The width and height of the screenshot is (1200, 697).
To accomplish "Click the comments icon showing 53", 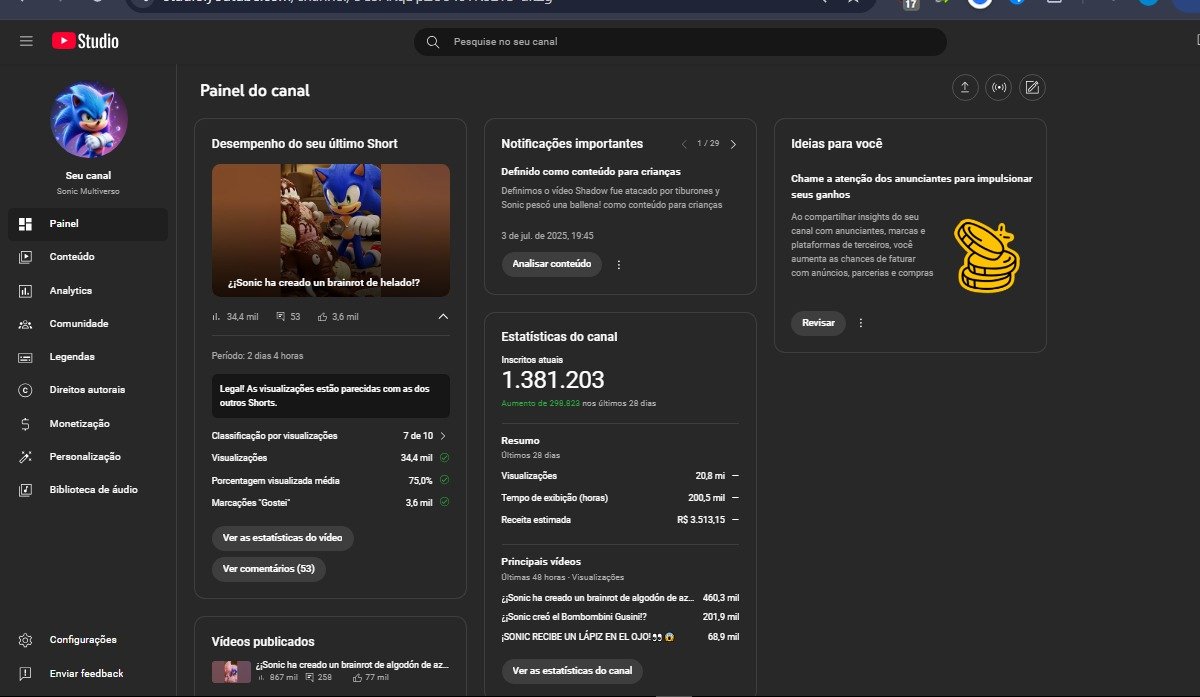I will click(x=281, y=317).
